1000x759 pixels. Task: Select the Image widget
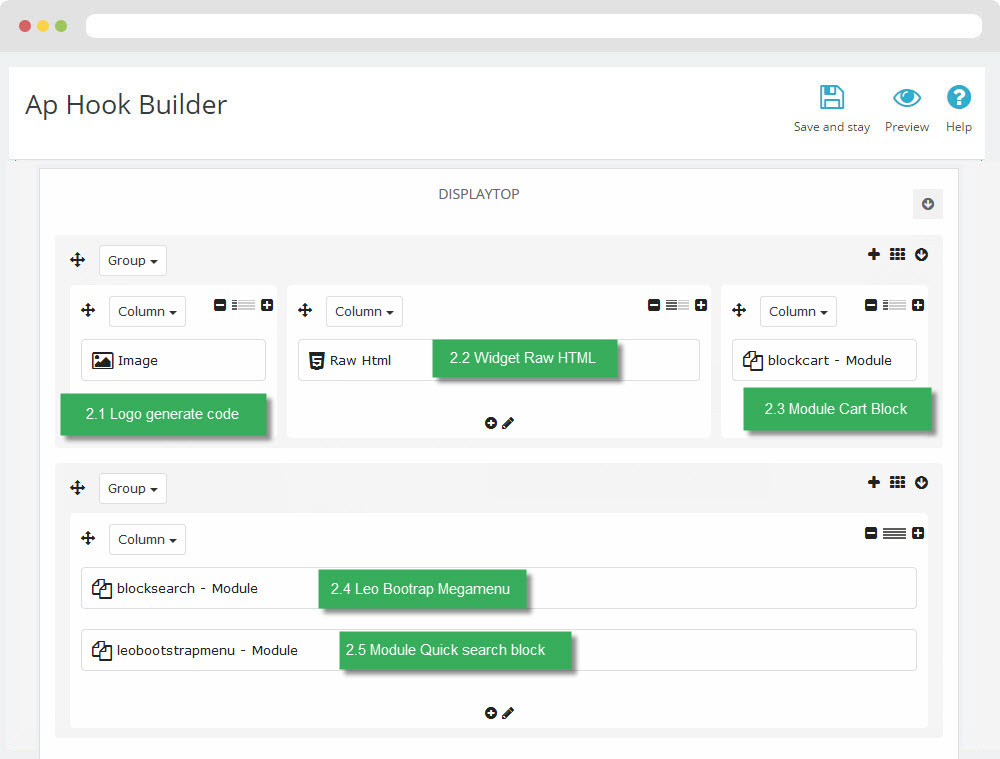[x=173, y=360]
